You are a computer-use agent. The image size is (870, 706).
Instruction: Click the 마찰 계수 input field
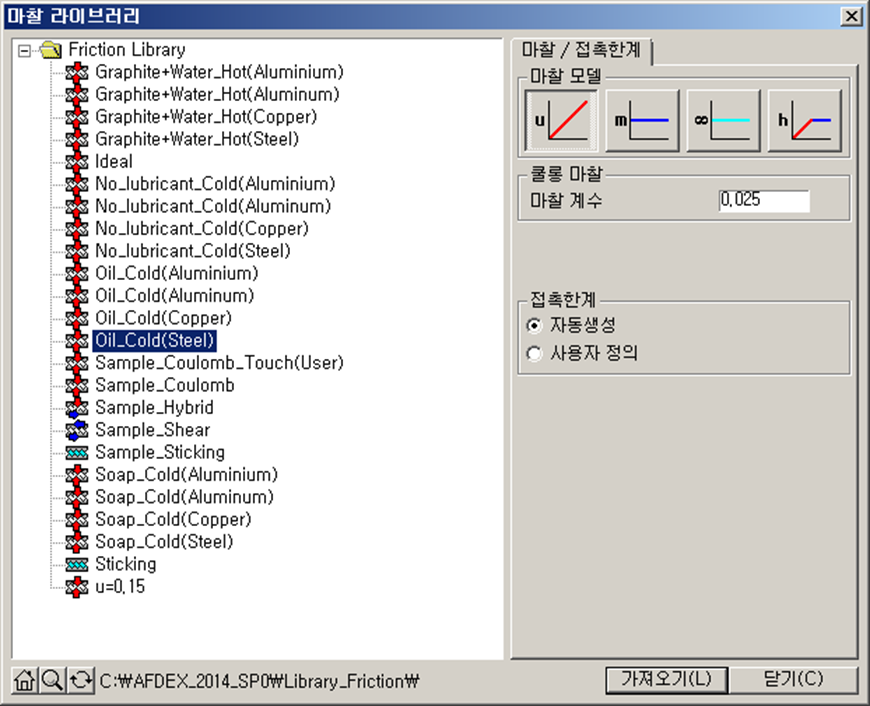point(763,200)
